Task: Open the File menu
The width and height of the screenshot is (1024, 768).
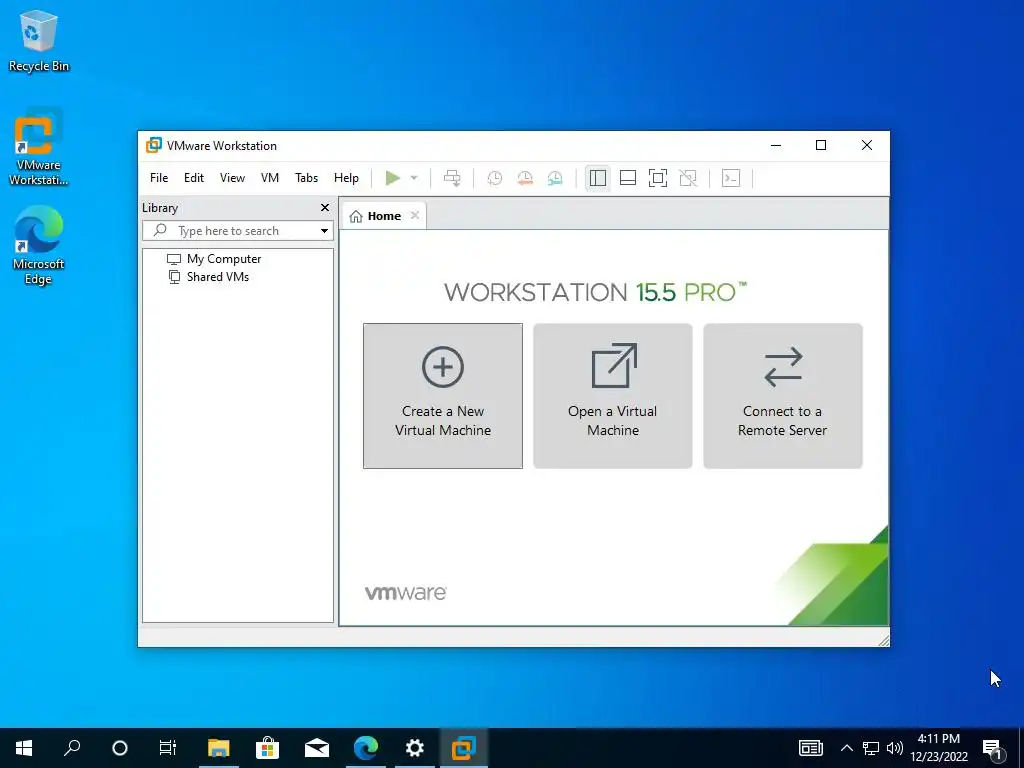Action: [159, 178]
